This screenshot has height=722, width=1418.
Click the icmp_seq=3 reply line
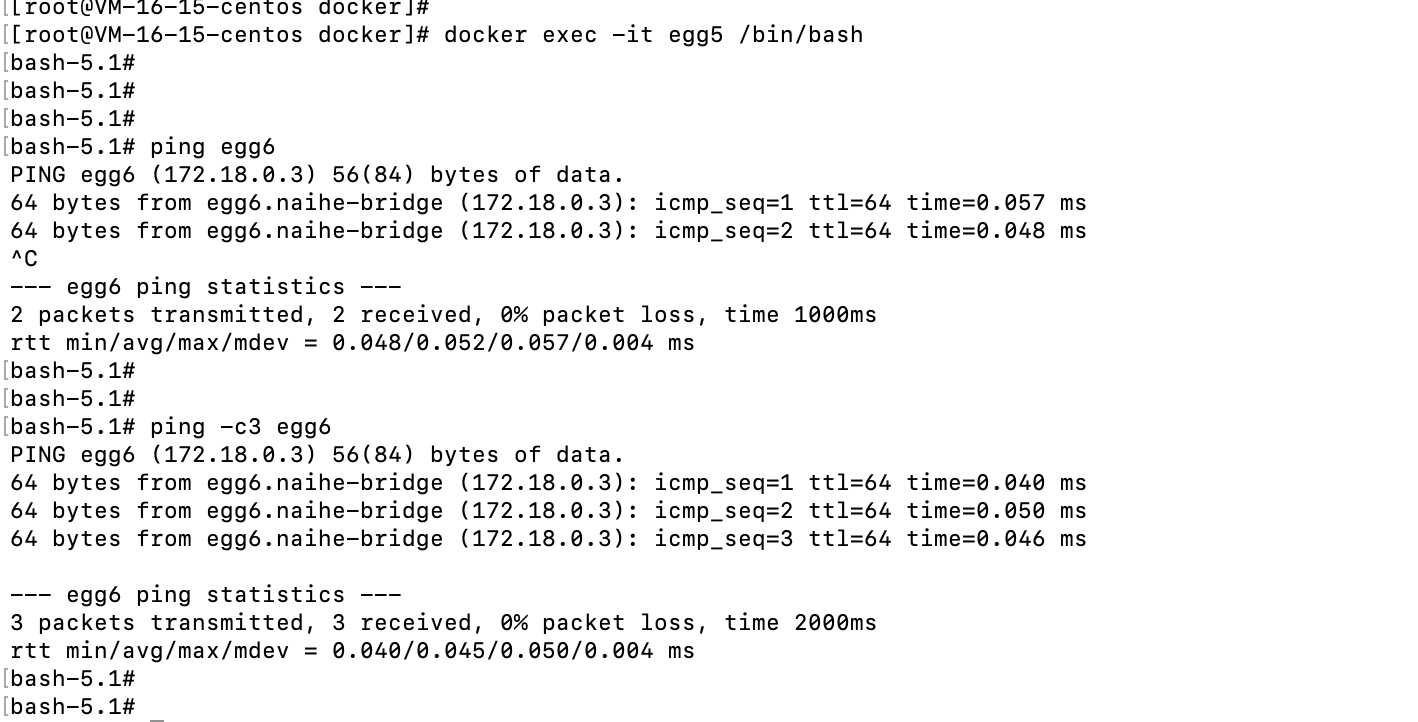click(x=548, y=539)
